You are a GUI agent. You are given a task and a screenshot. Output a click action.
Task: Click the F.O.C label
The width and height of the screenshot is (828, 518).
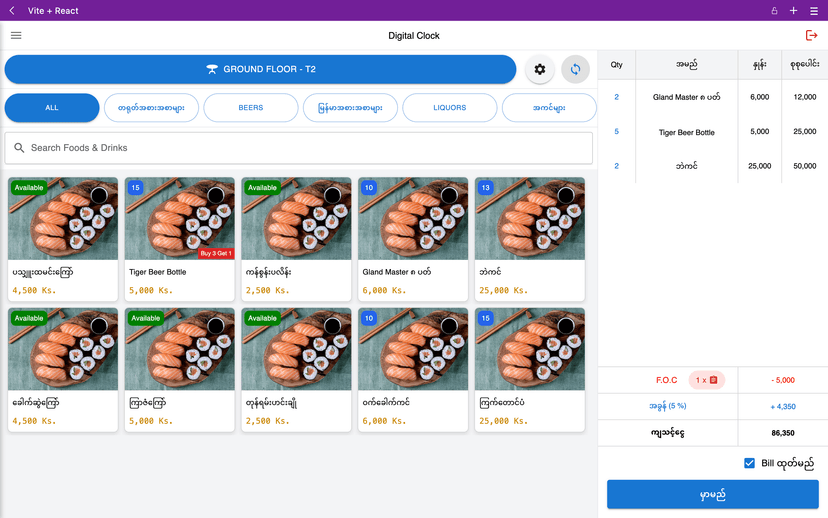(x=666, y=380)
